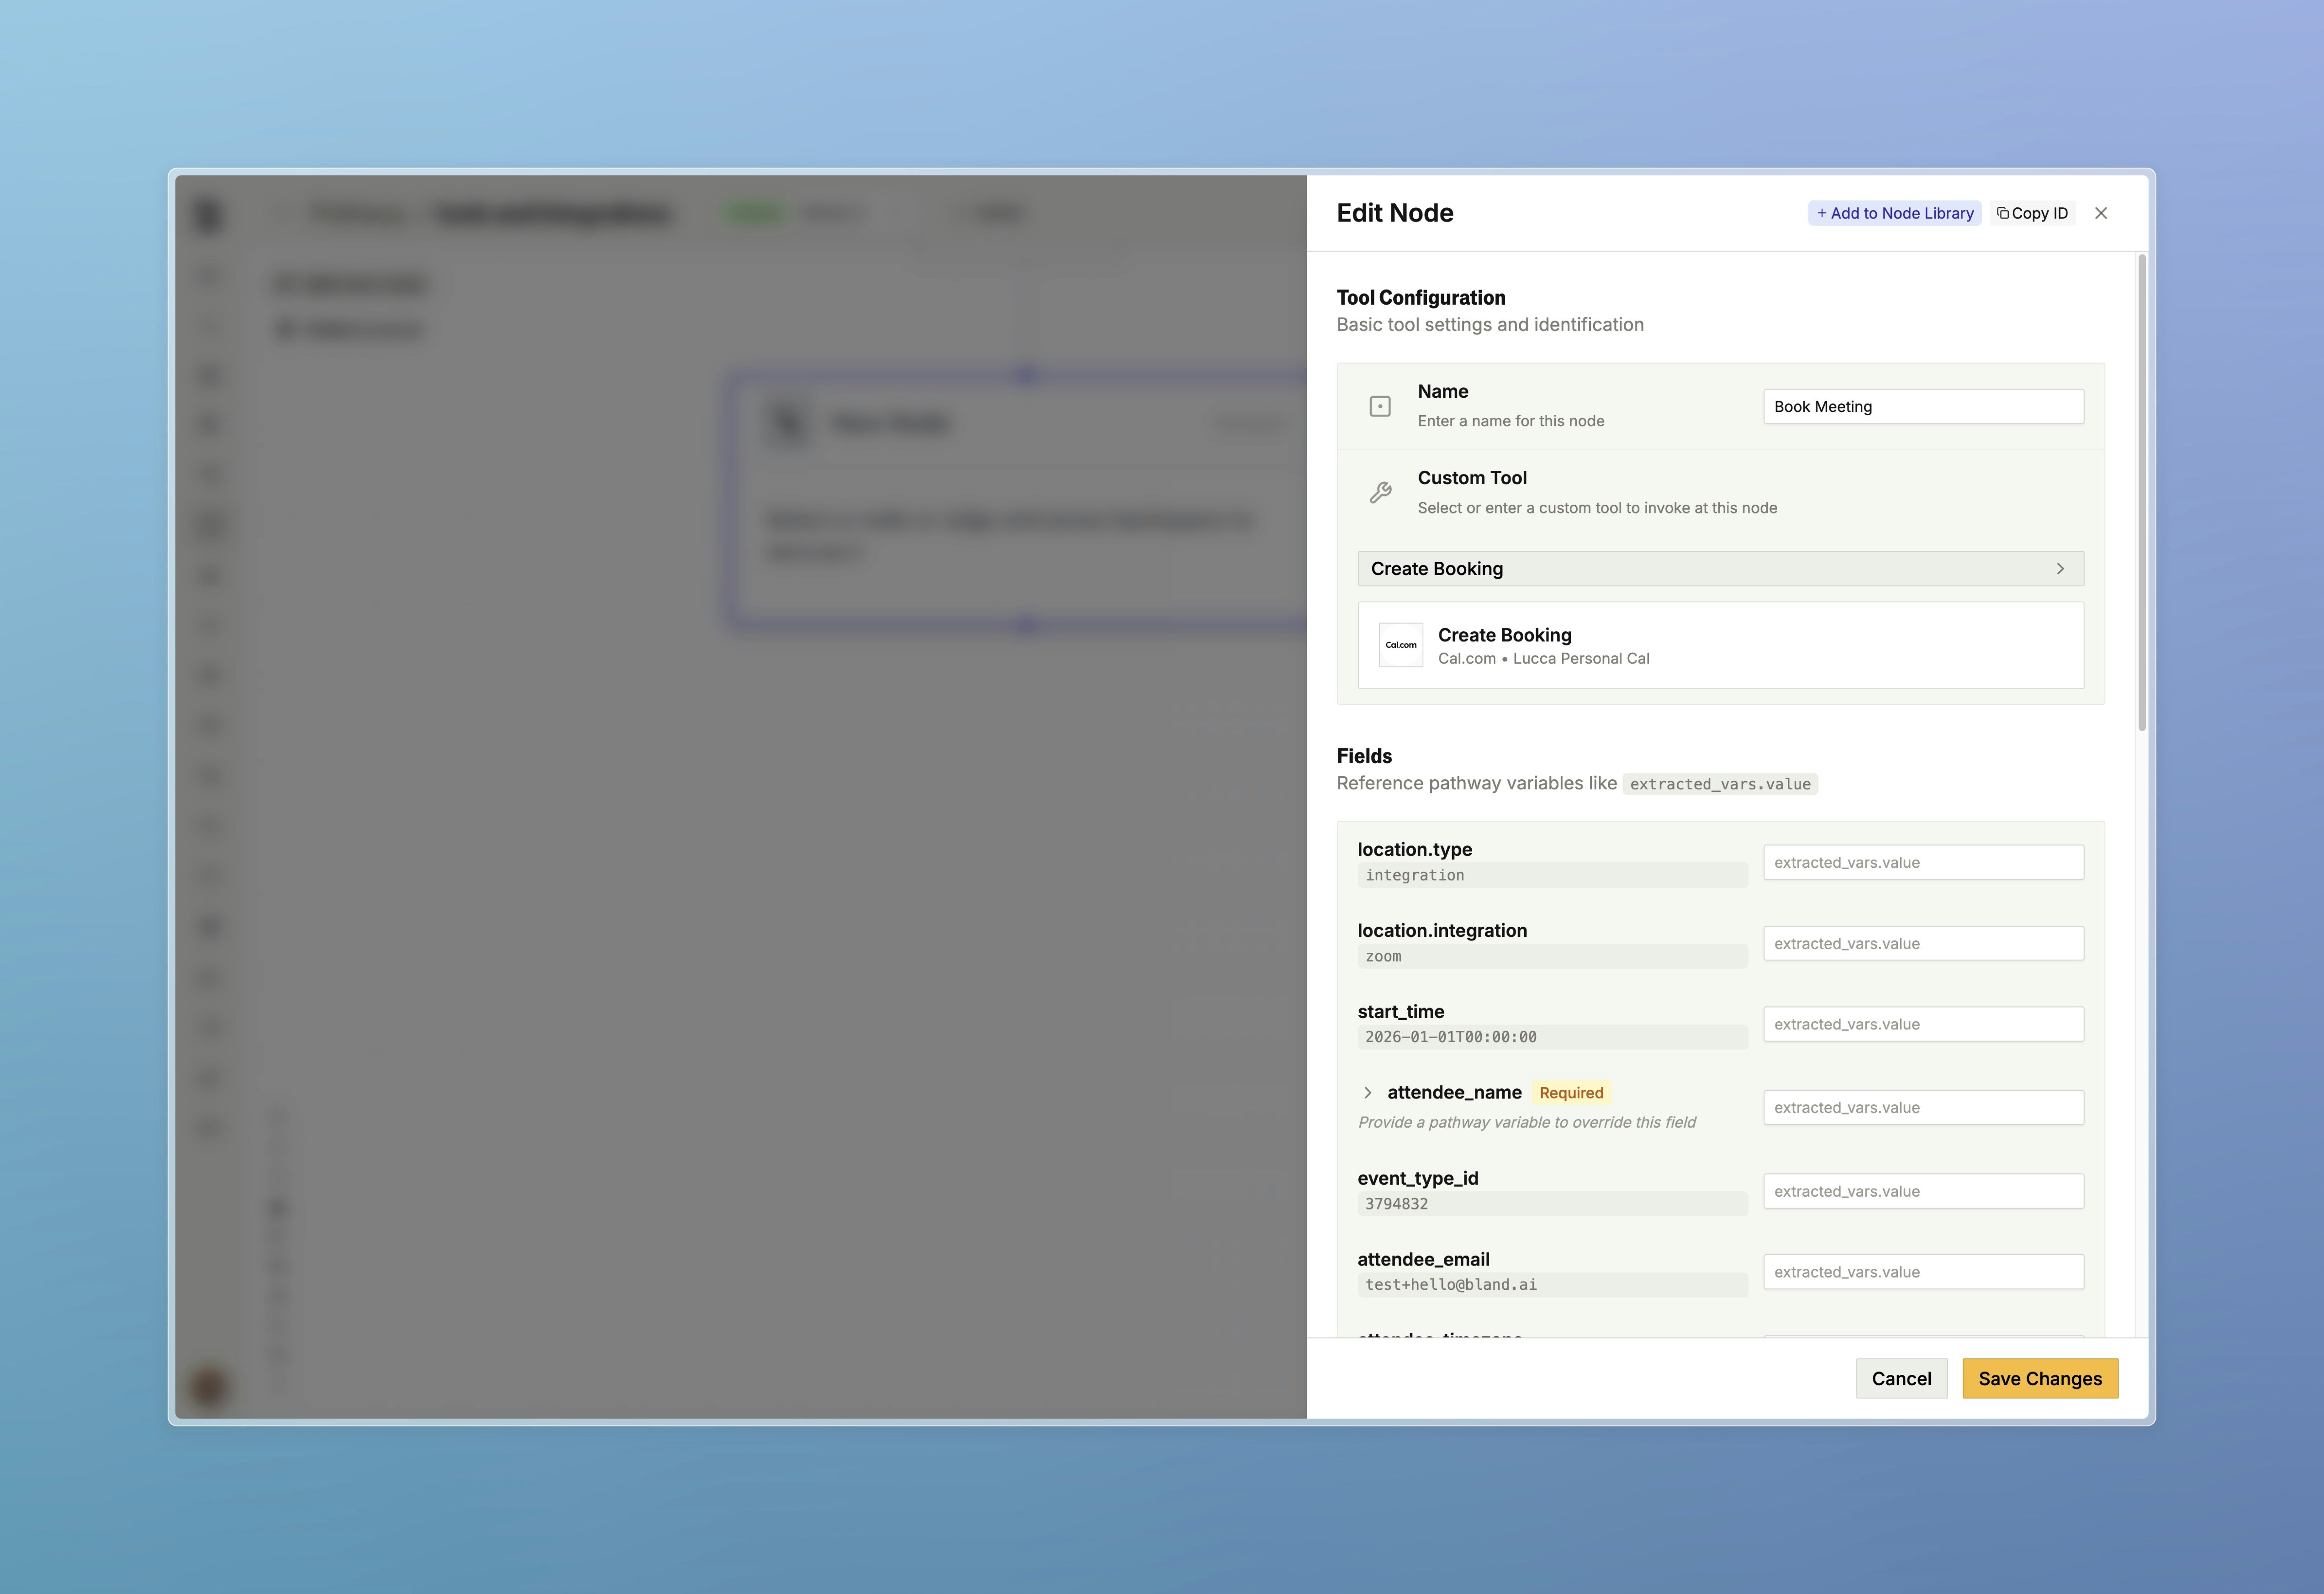Edit the Book Meeting name field

pos(1922,406)
